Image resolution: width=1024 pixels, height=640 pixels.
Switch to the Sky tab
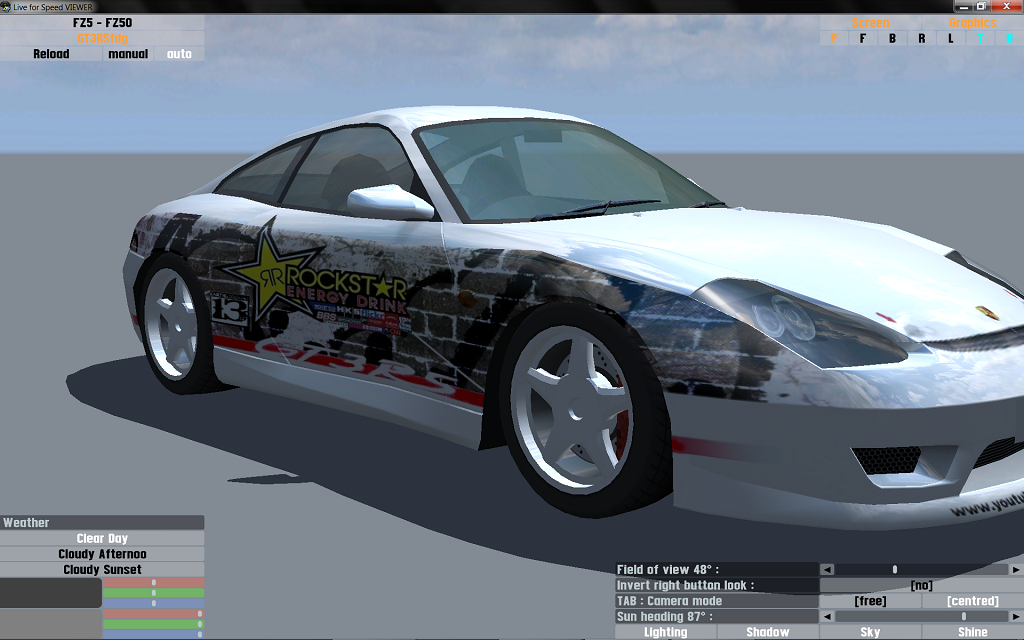(870, 632)
